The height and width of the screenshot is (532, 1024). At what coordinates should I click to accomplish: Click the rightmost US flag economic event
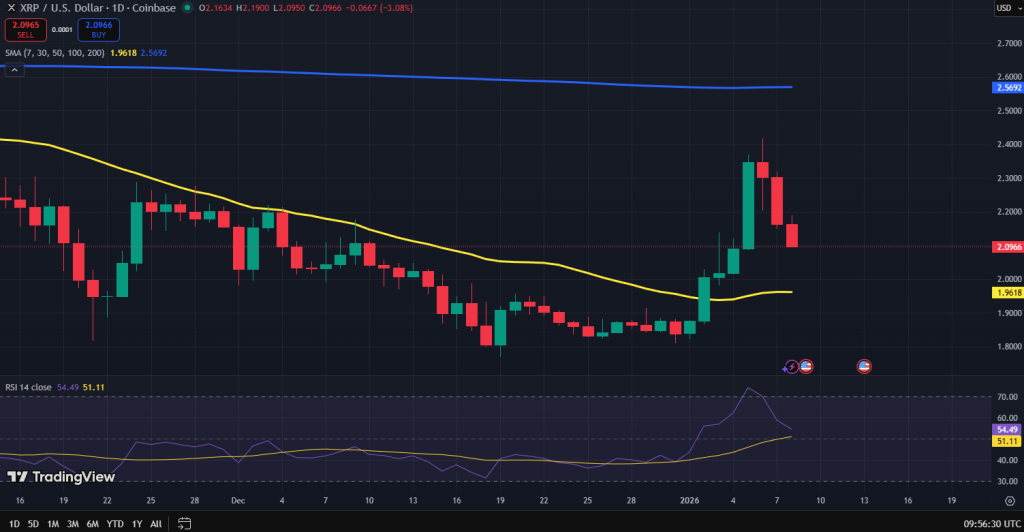pos(864,367)
